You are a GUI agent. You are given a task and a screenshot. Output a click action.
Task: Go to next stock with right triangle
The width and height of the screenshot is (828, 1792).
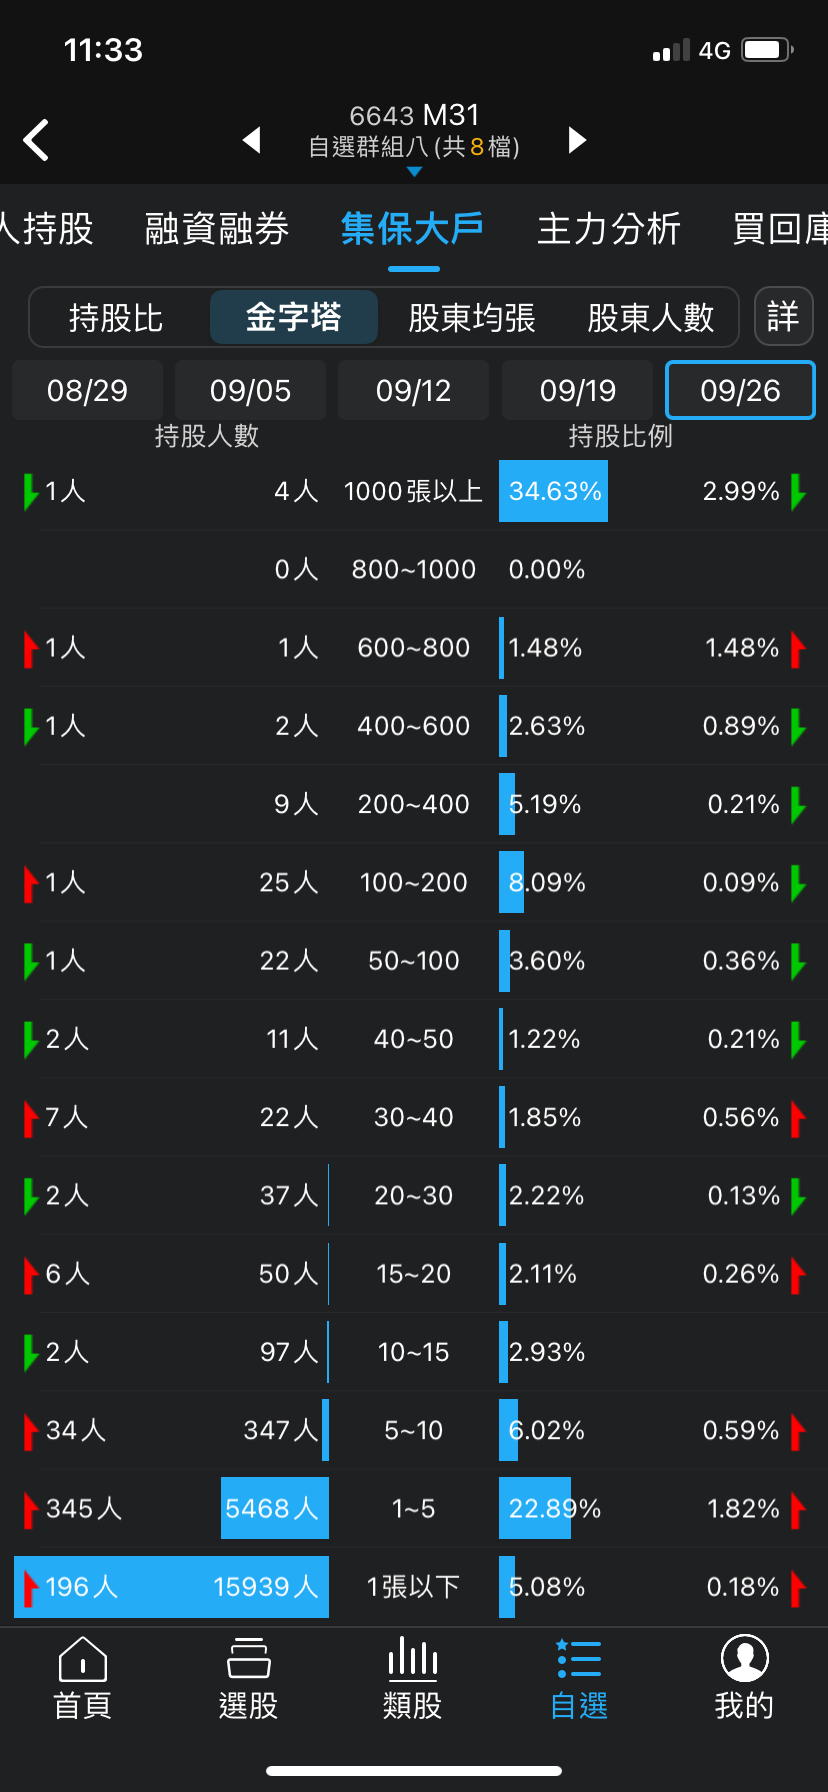point(577,140)
